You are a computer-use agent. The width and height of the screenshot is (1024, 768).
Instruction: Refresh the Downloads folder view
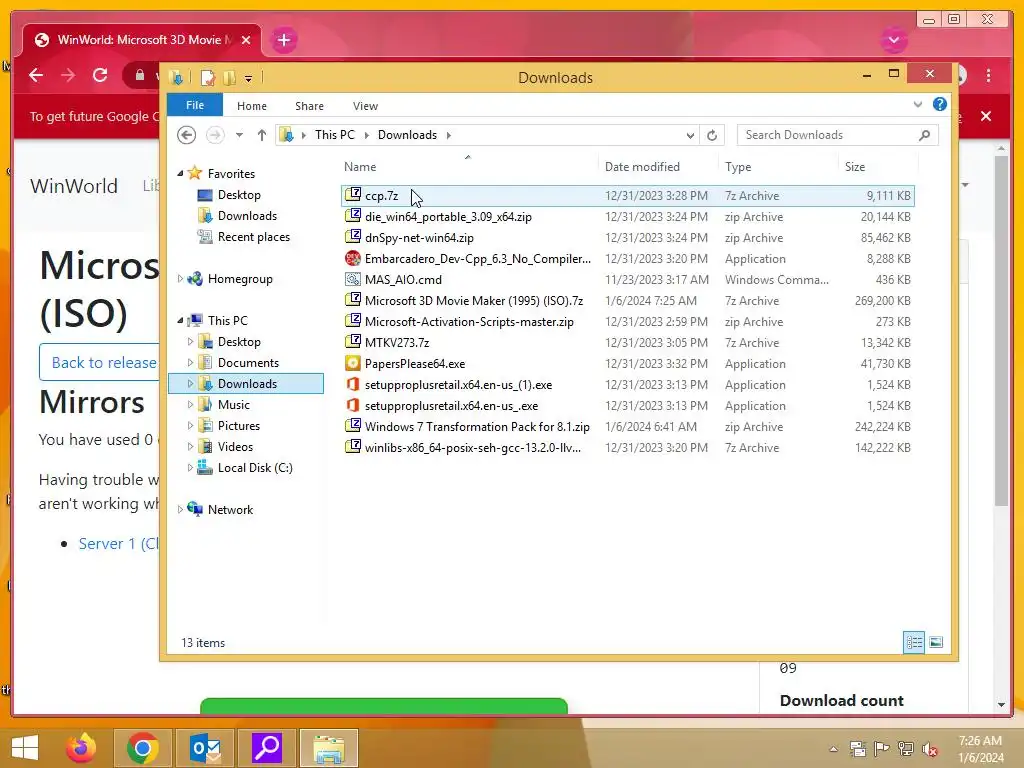tap(712, 135)
